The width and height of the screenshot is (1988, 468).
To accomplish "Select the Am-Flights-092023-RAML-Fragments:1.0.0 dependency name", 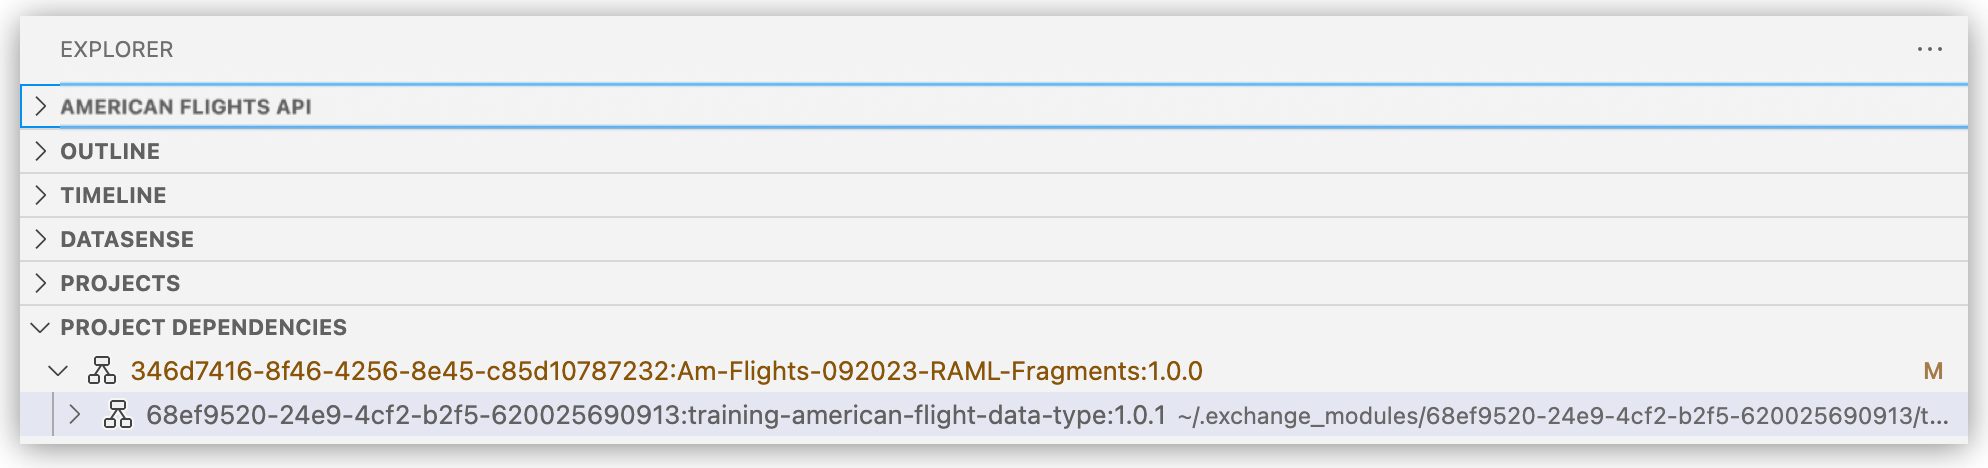I will pos(666,371).
